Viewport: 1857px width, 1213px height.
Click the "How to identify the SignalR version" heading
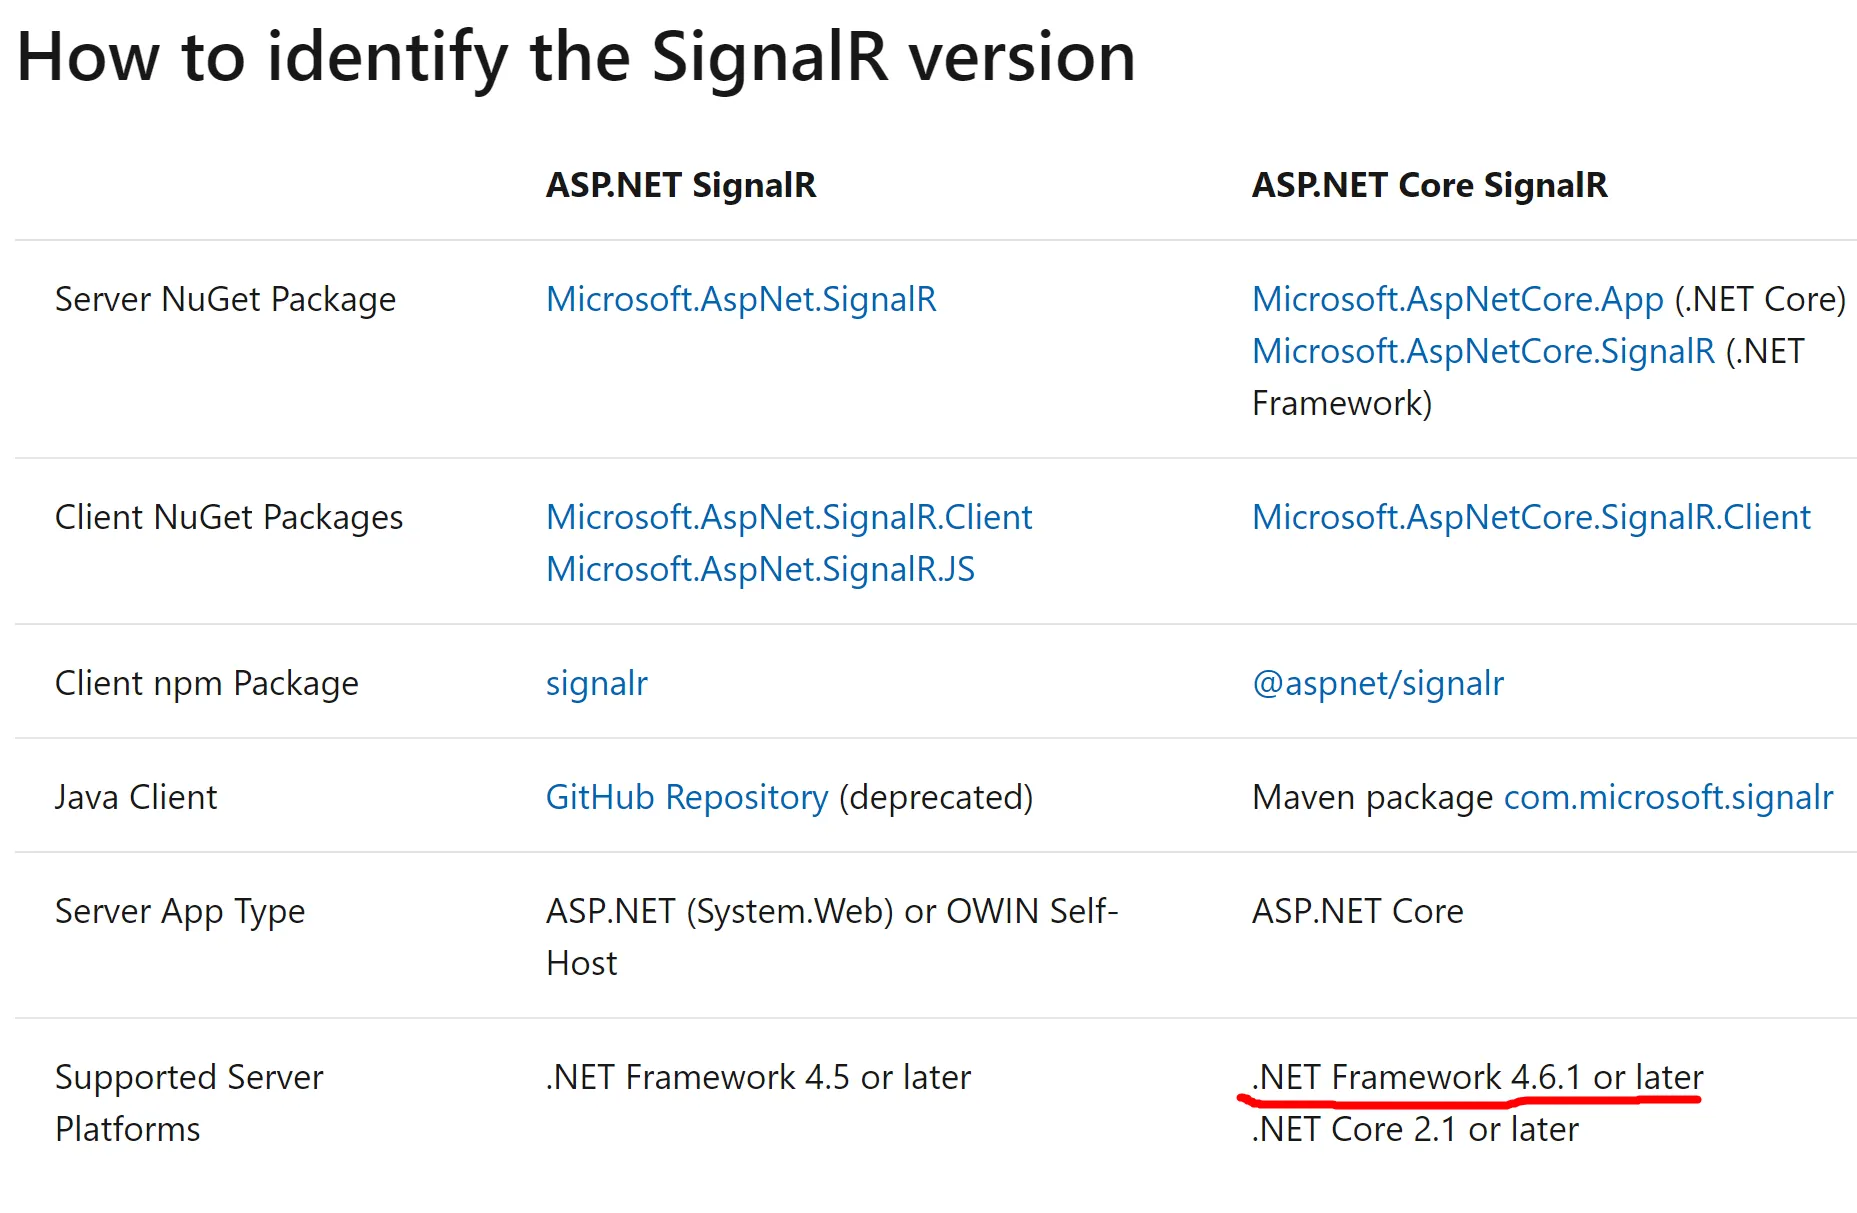576,56
